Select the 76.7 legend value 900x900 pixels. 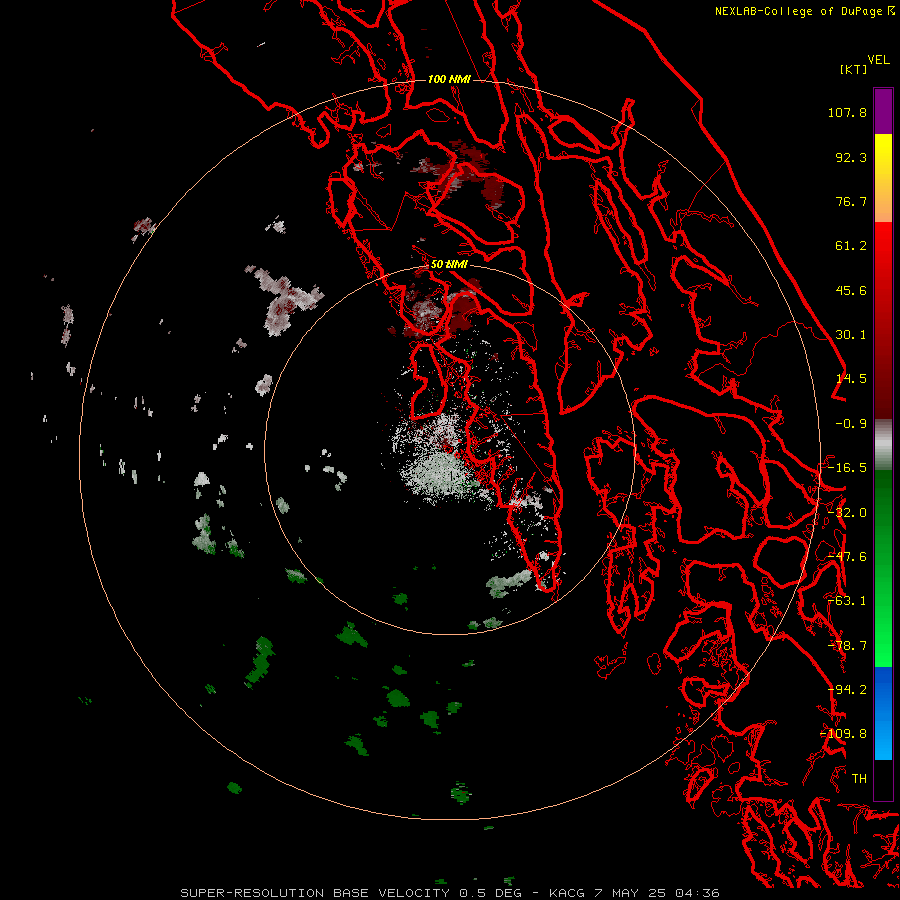pyautogui.click(x=851, y=201)
